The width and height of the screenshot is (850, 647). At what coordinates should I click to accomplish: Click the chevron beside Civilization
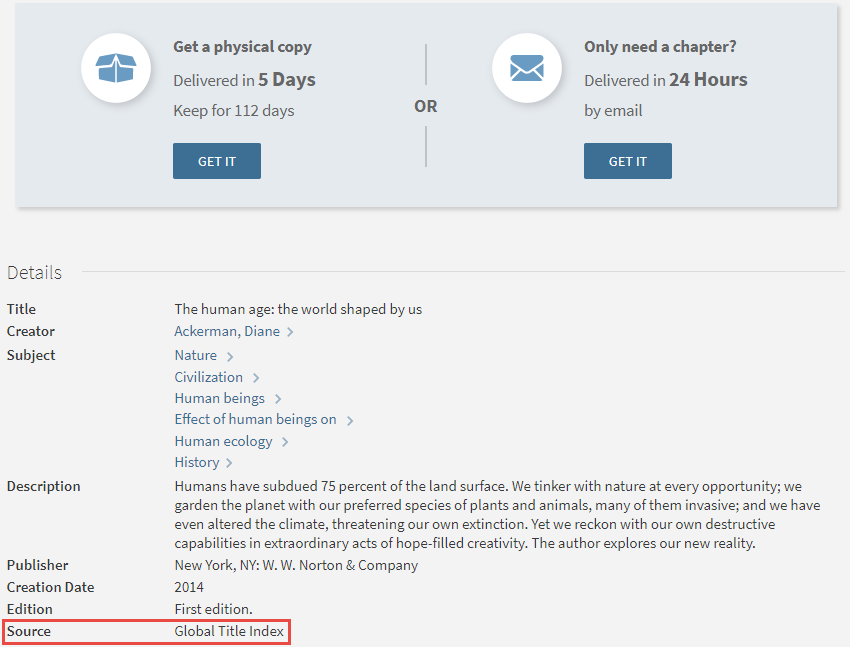coord(256,378)
